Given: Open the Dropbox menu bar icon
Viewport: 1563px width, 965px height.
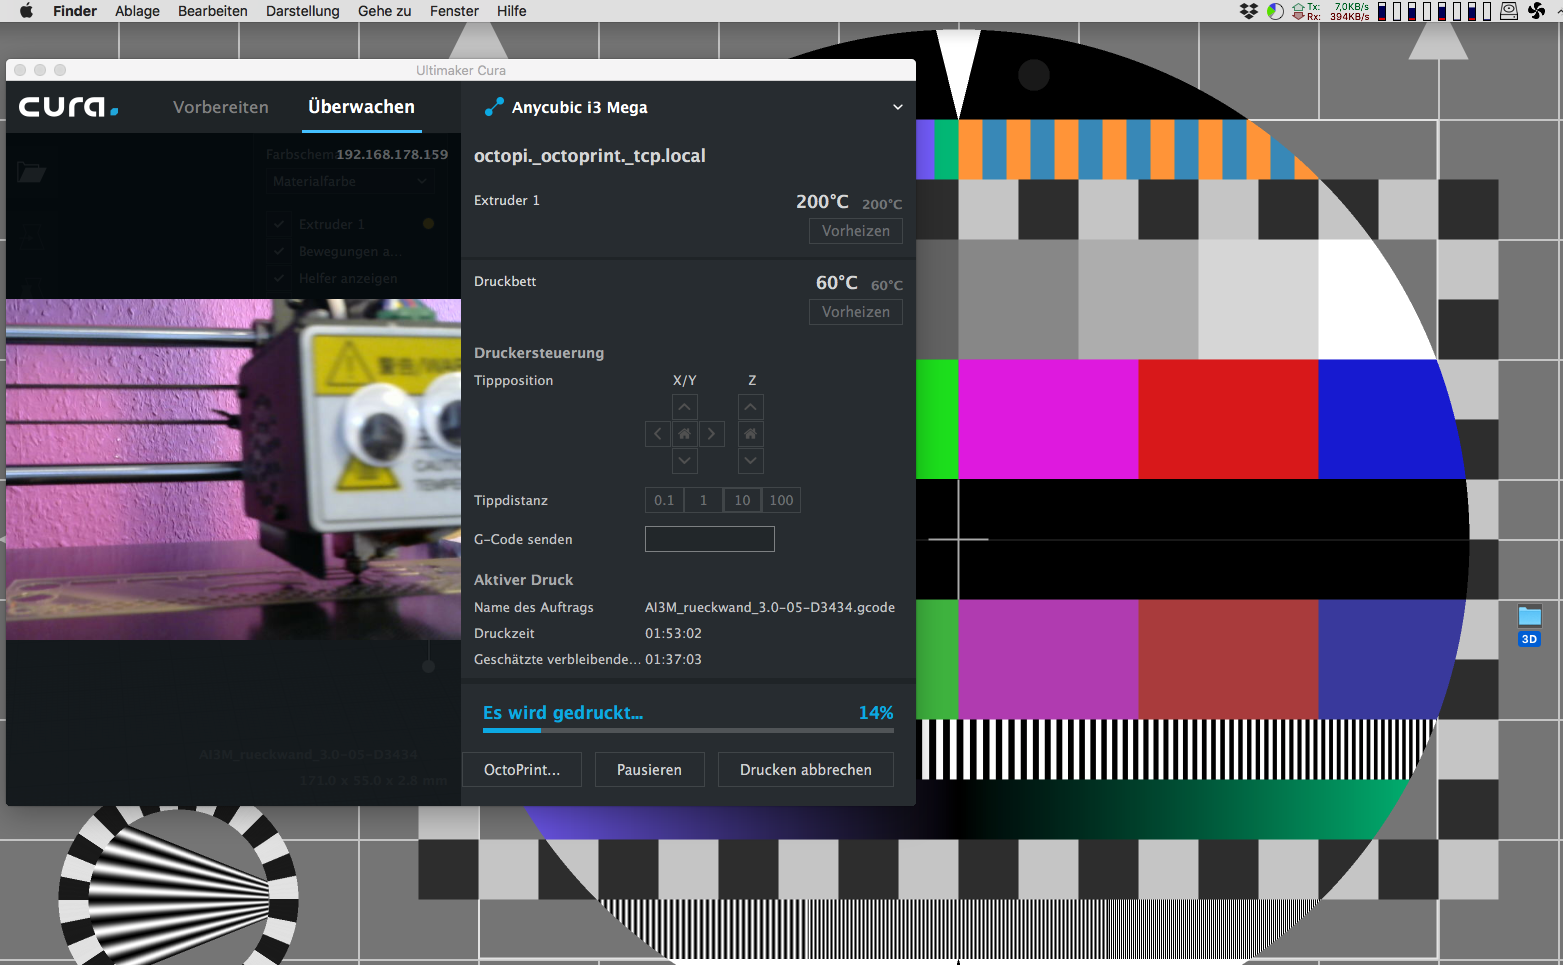Looking at the screenshot, I should coord(1248,11).
